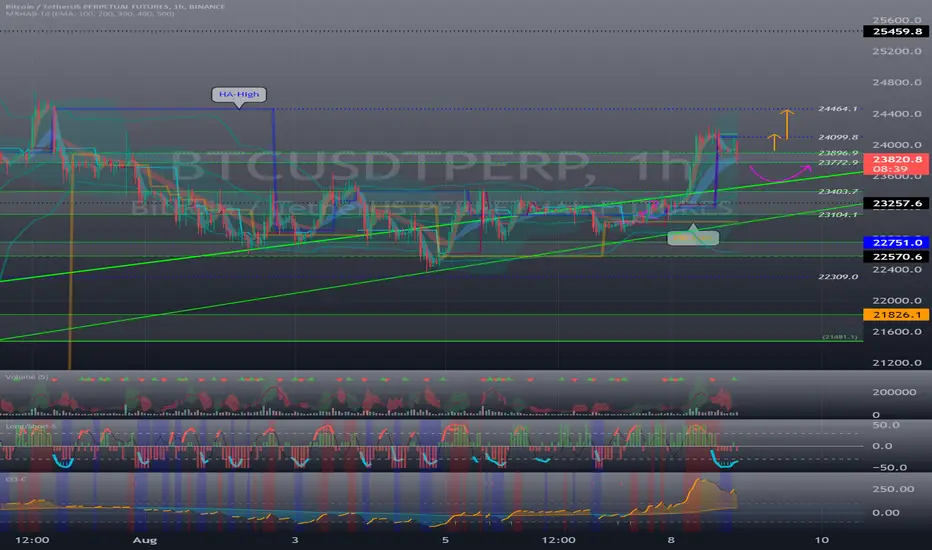Select the 22309.0 level label
The width and height of the screenshot is (932, 550).
coord(837,277)
